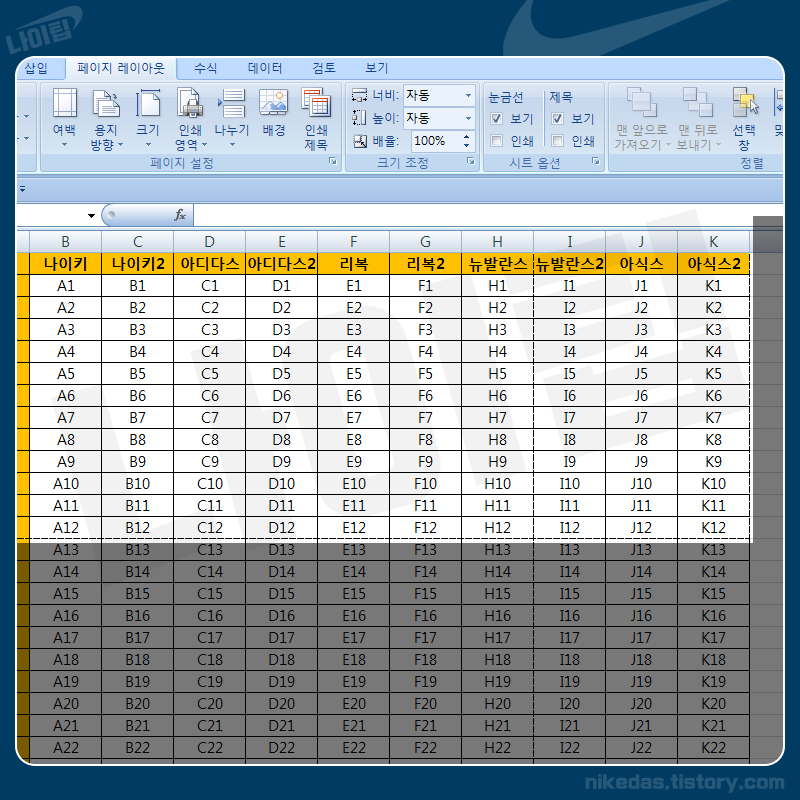Screen dimensions: 800x800
Task: Open 페이지 설정 dialog launcher
Action: pyautogui.click(x=333, y=162)
